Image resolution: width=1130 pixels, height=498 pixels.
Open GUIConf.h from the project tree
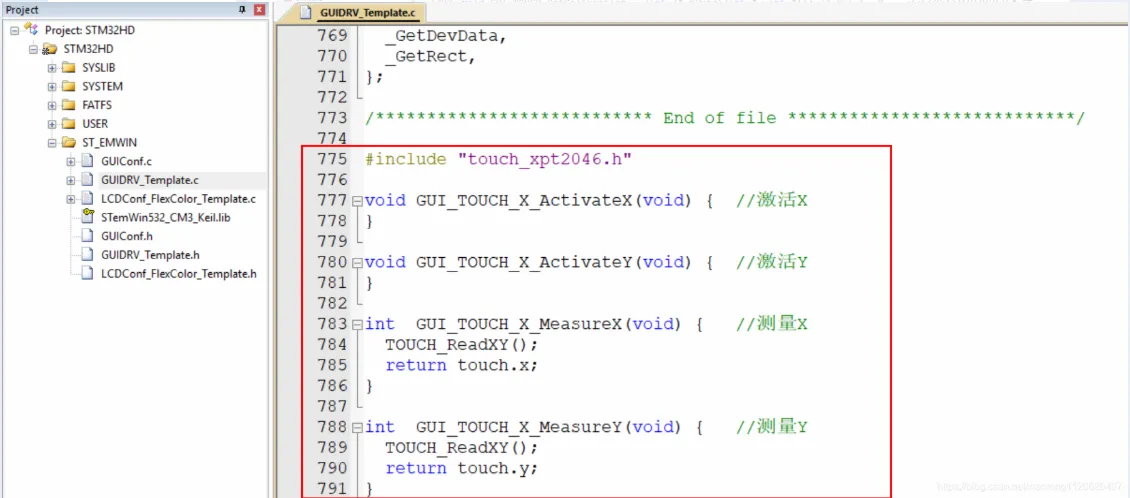tap(126, 236)
